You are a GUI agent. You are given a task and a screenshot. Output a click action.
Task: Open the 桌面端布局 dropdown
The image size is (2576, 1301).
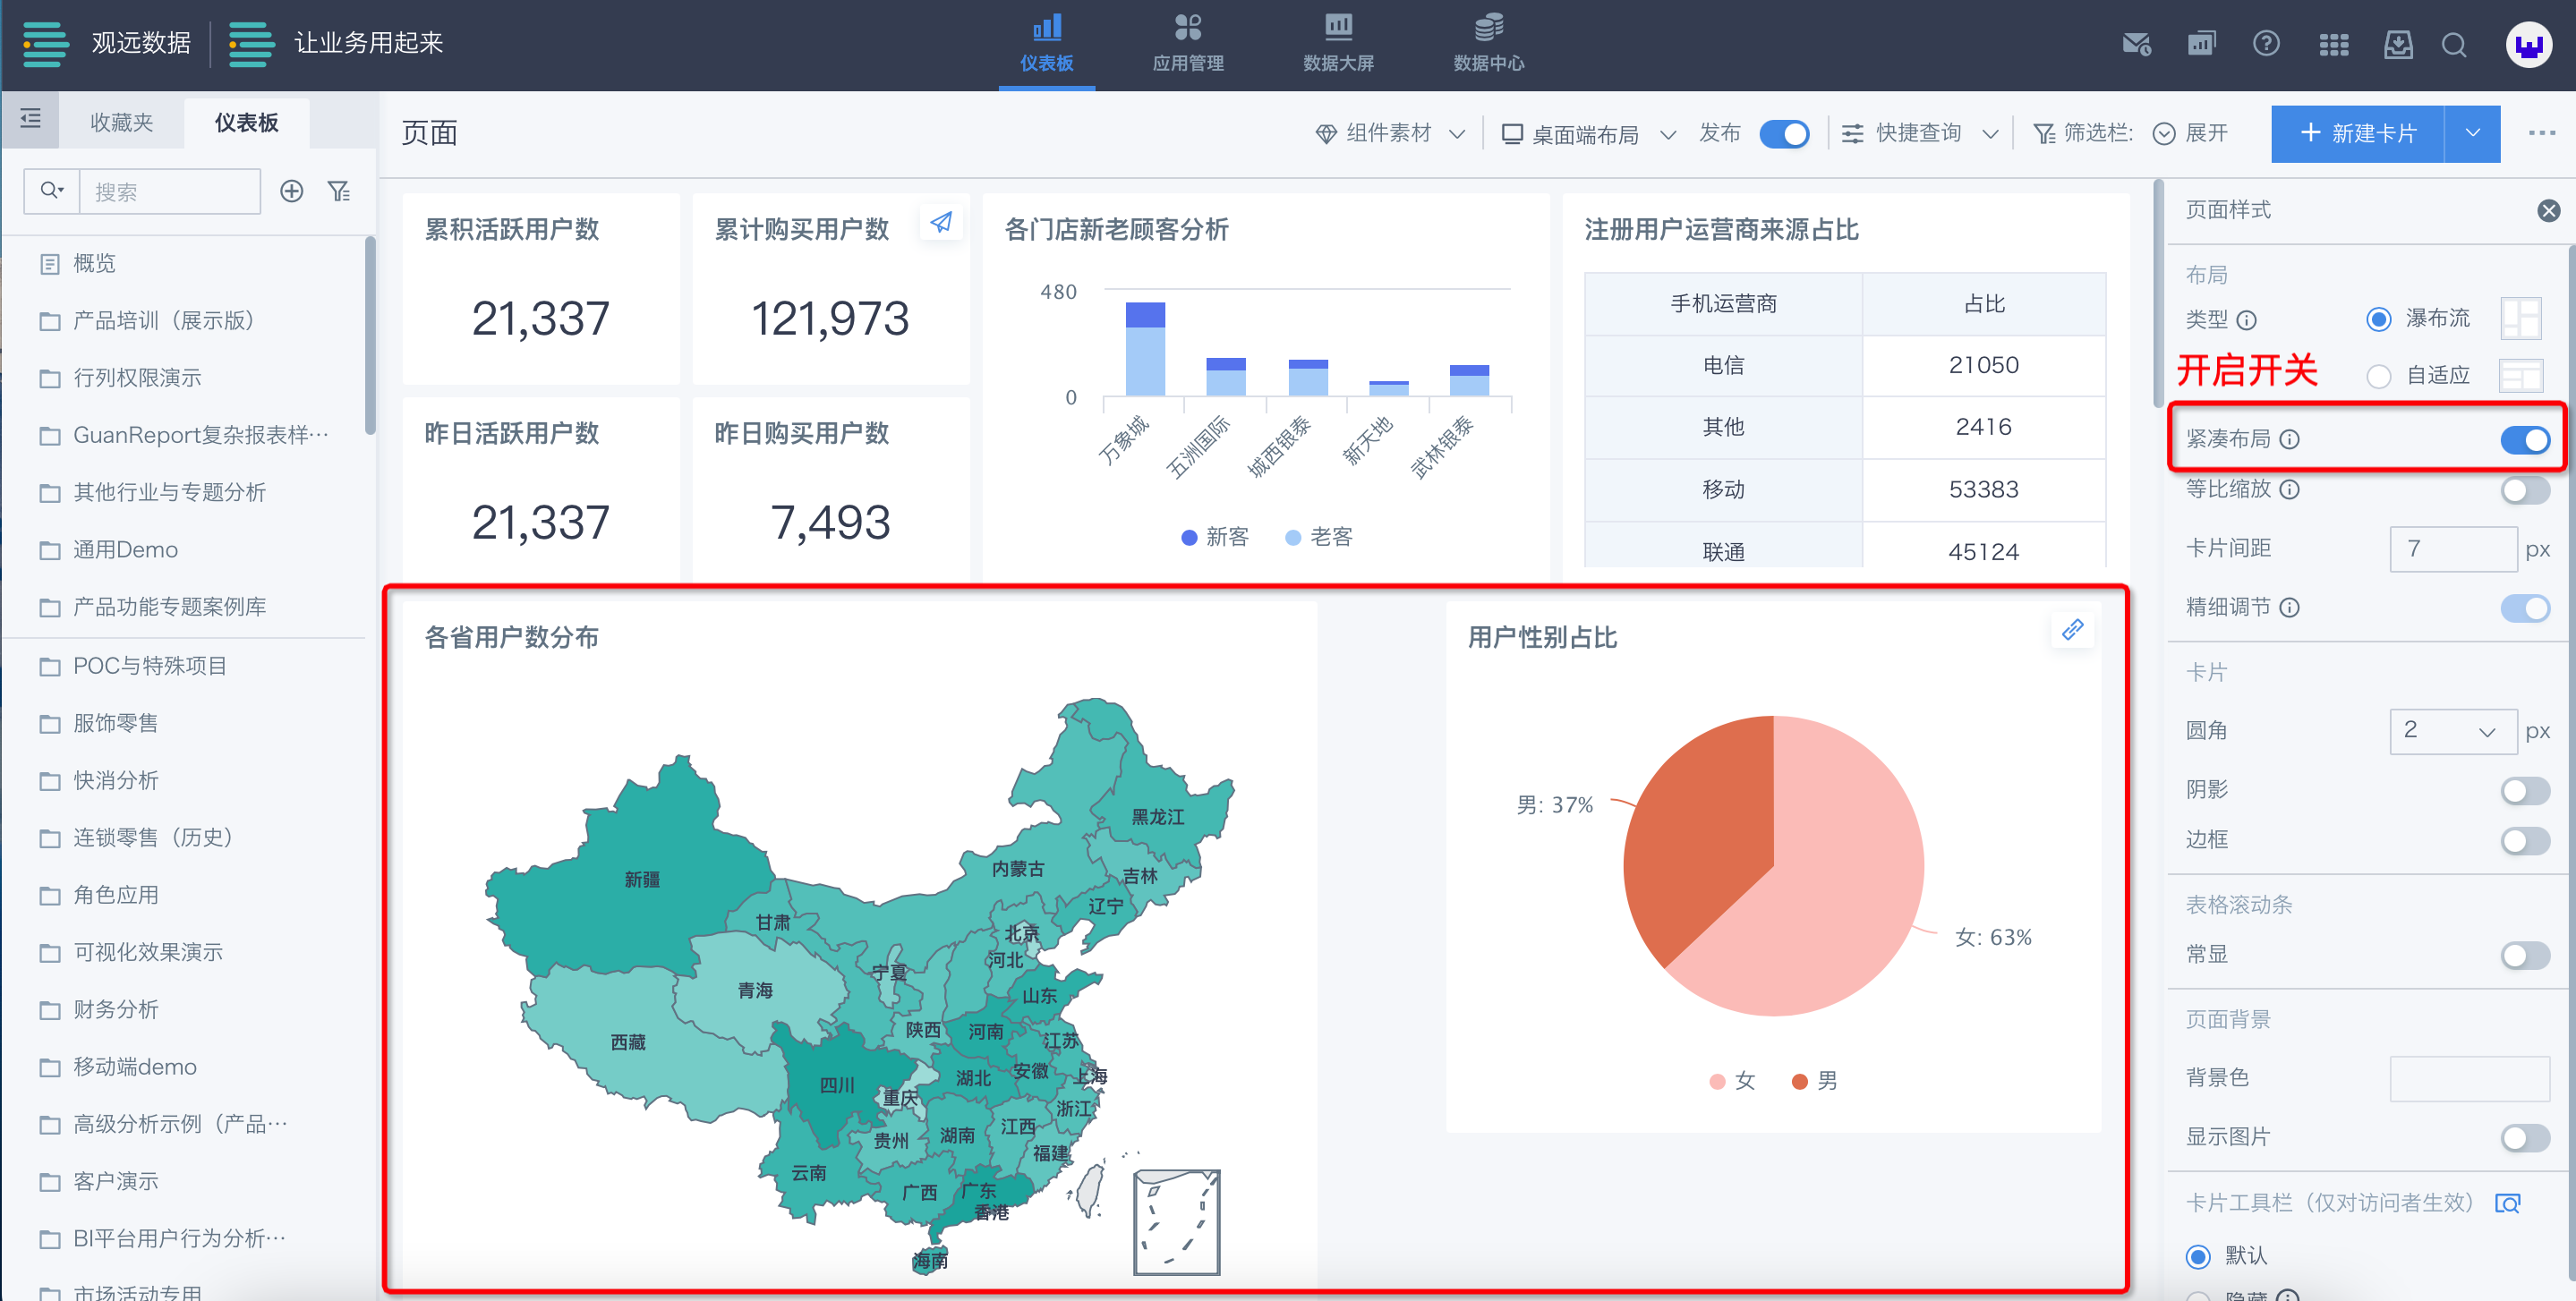1589,133
